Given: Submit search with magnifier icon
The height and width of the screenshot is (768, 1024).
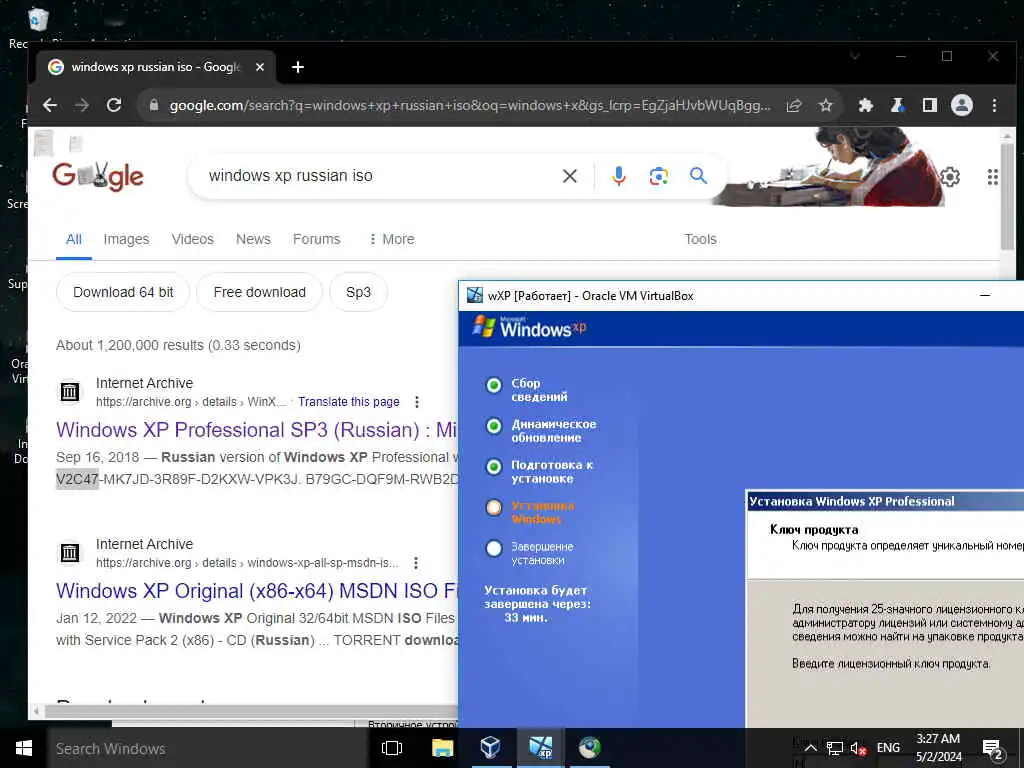Looking at the screenshot, I should coord(698,176).
